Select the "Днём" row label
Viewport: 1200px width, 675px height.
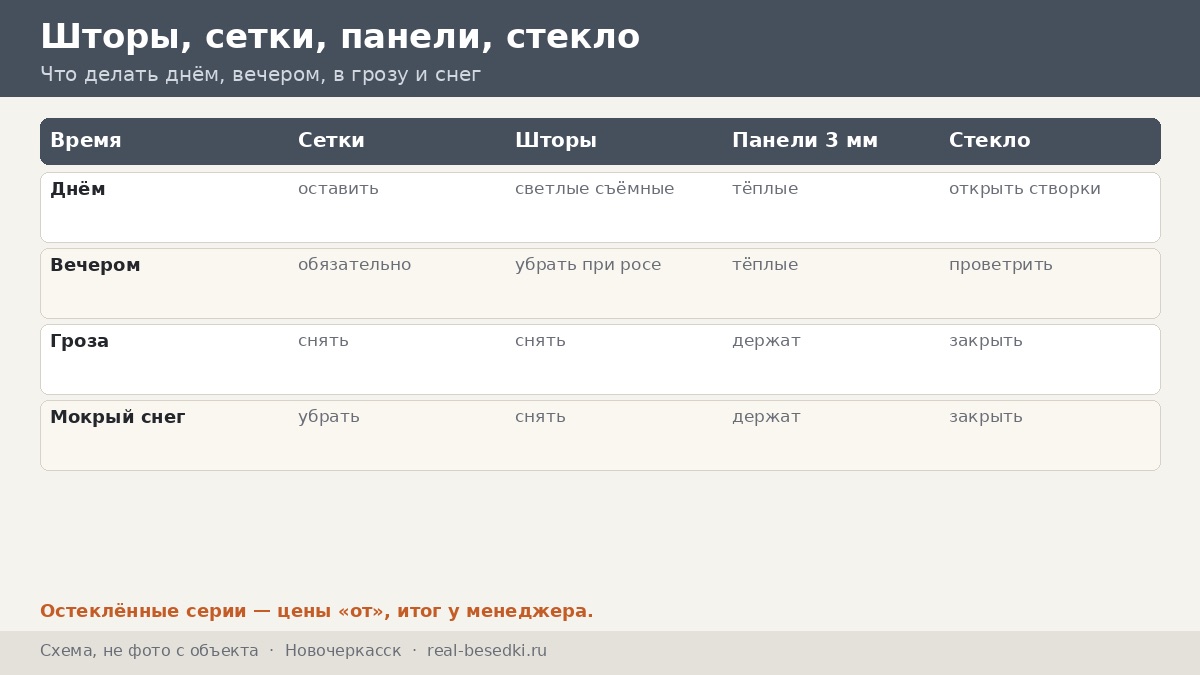pos(78,189)
